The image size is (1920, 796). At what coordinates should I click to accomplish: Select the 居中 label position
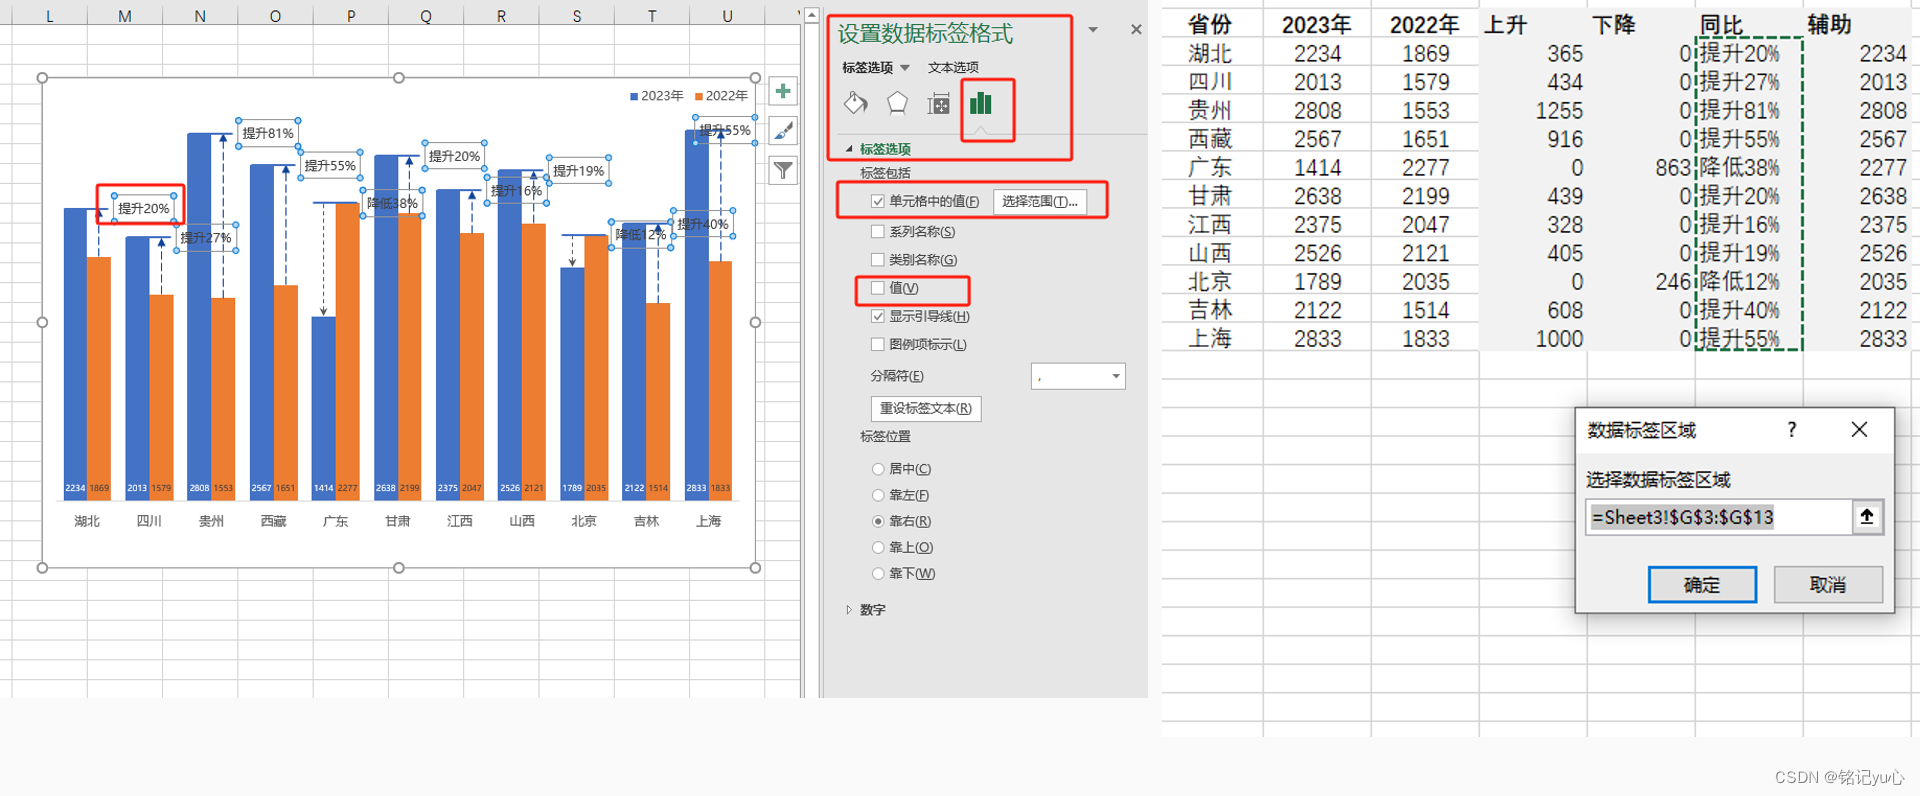(x=878, y=469)
